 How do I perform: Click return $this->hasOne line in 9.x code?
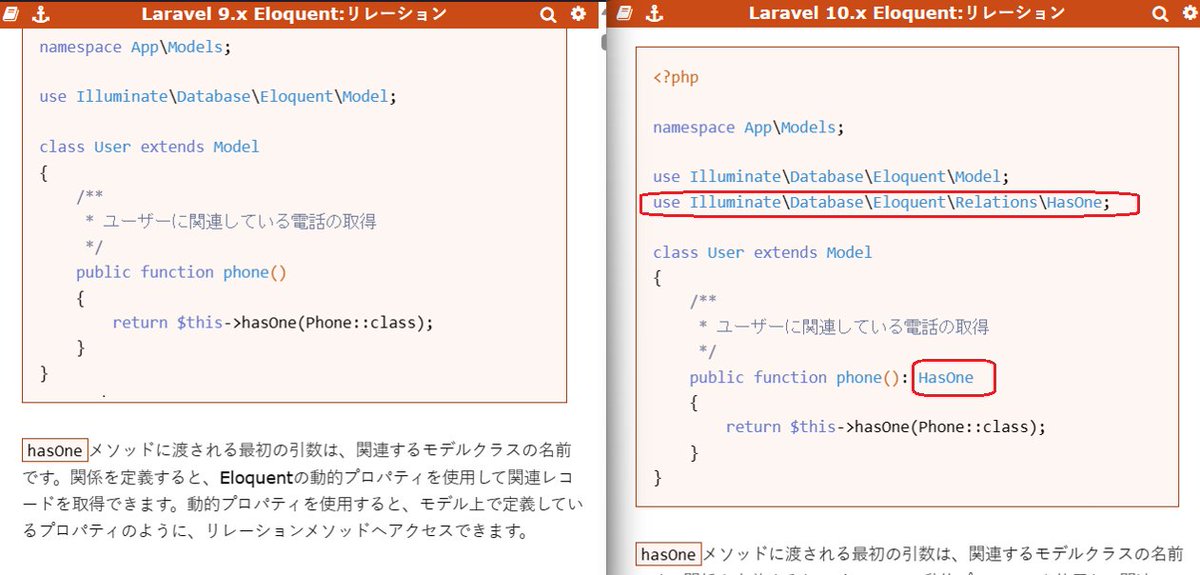274,323
